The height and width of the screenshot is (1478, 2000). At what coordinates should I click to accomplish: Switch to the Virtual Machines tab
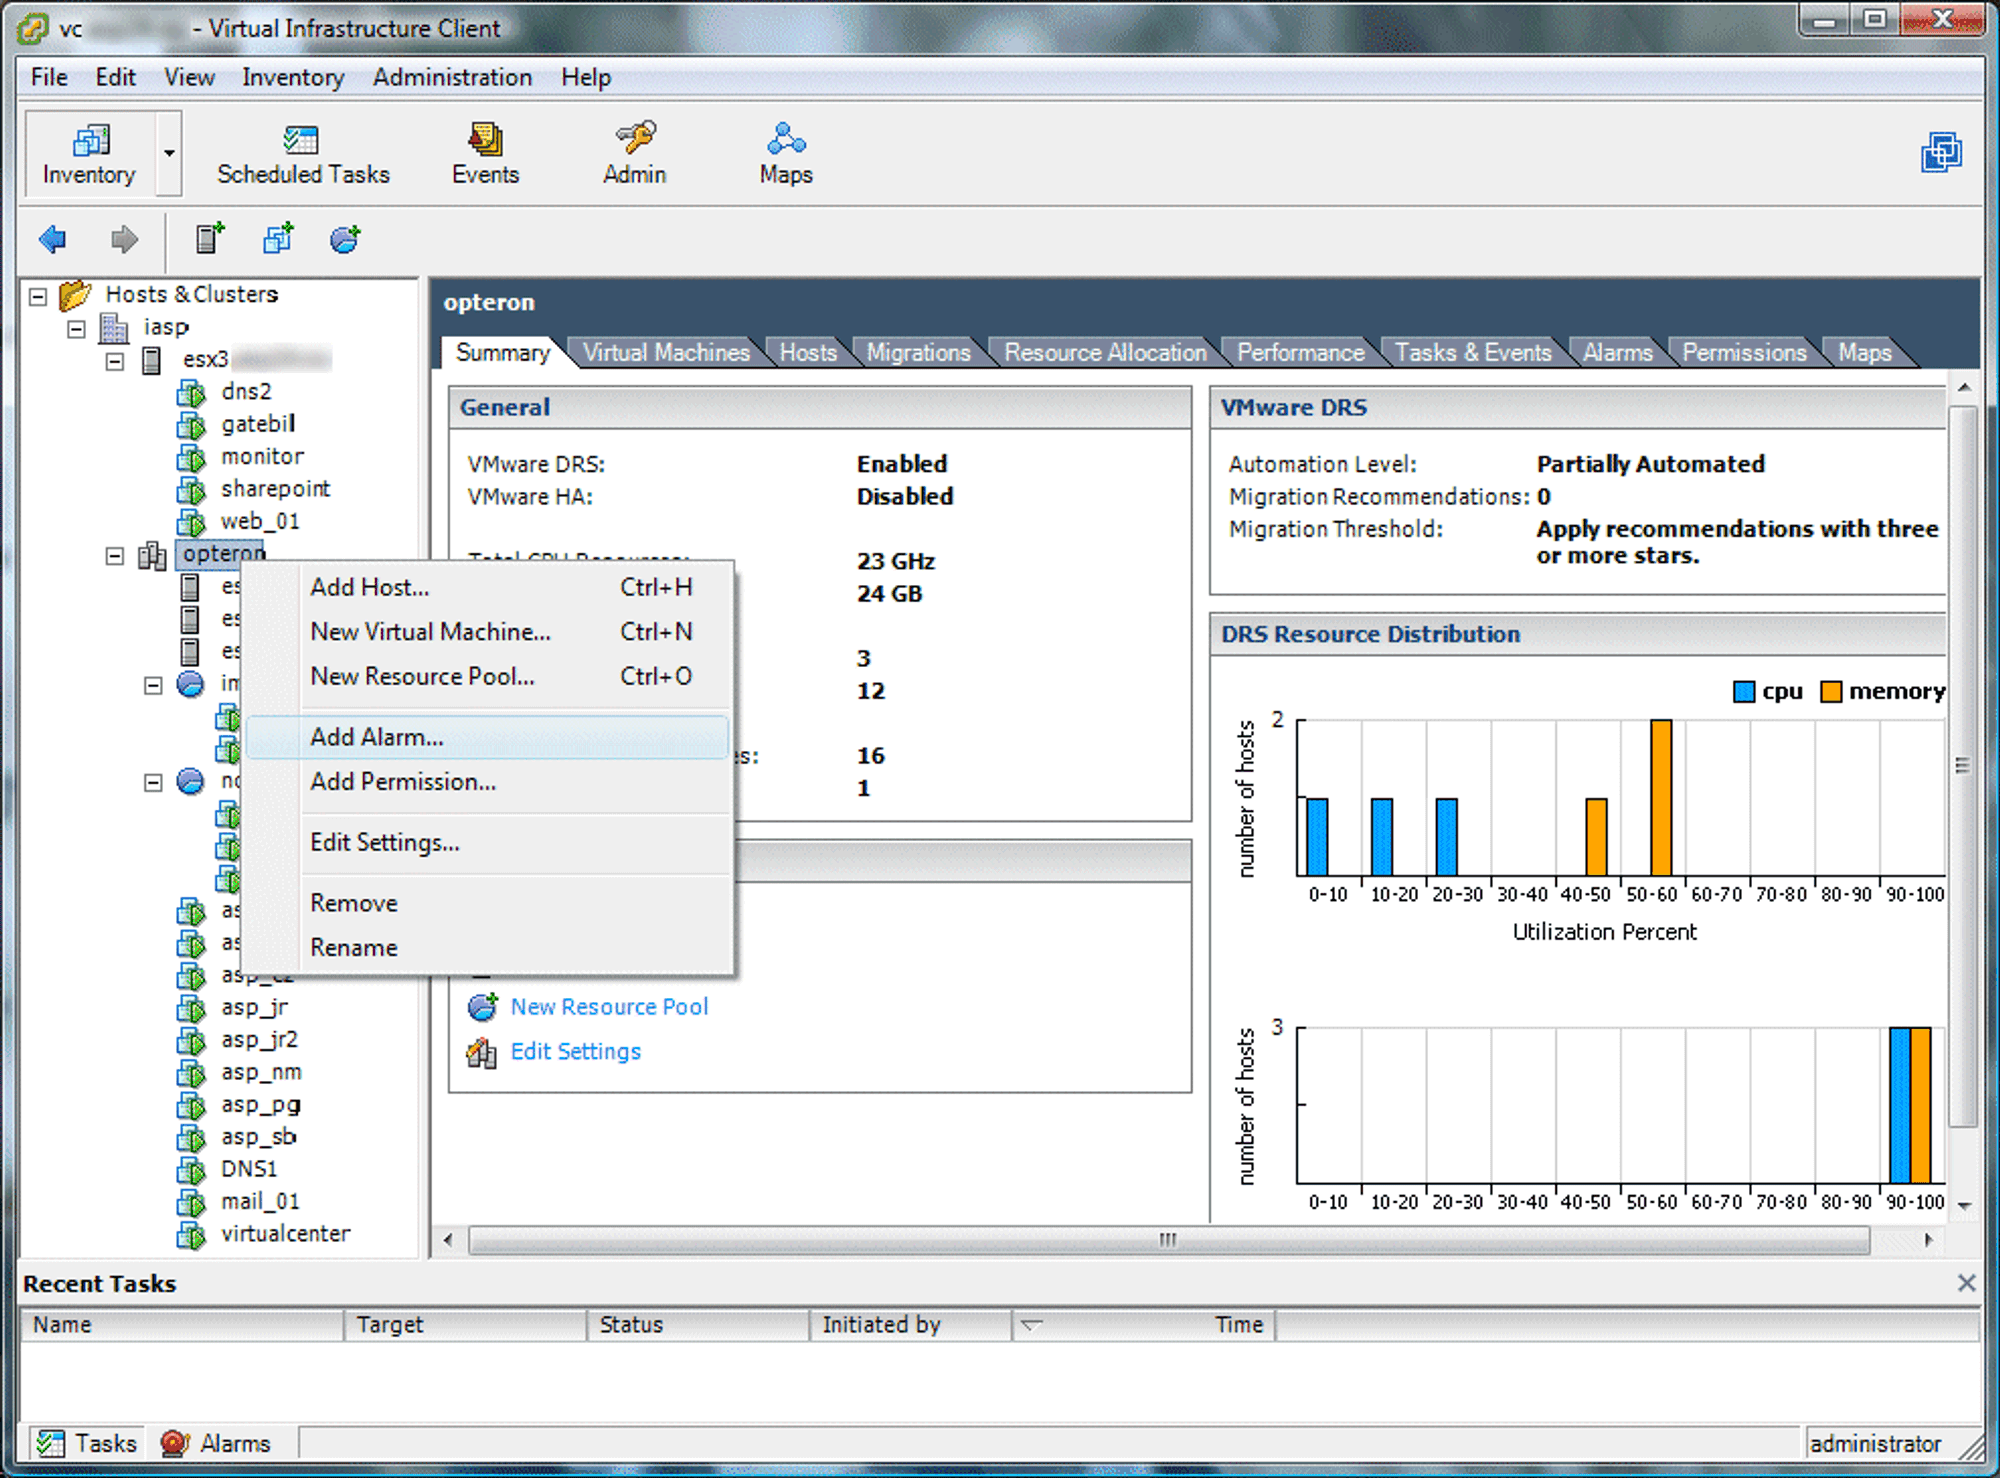[666, 352]
